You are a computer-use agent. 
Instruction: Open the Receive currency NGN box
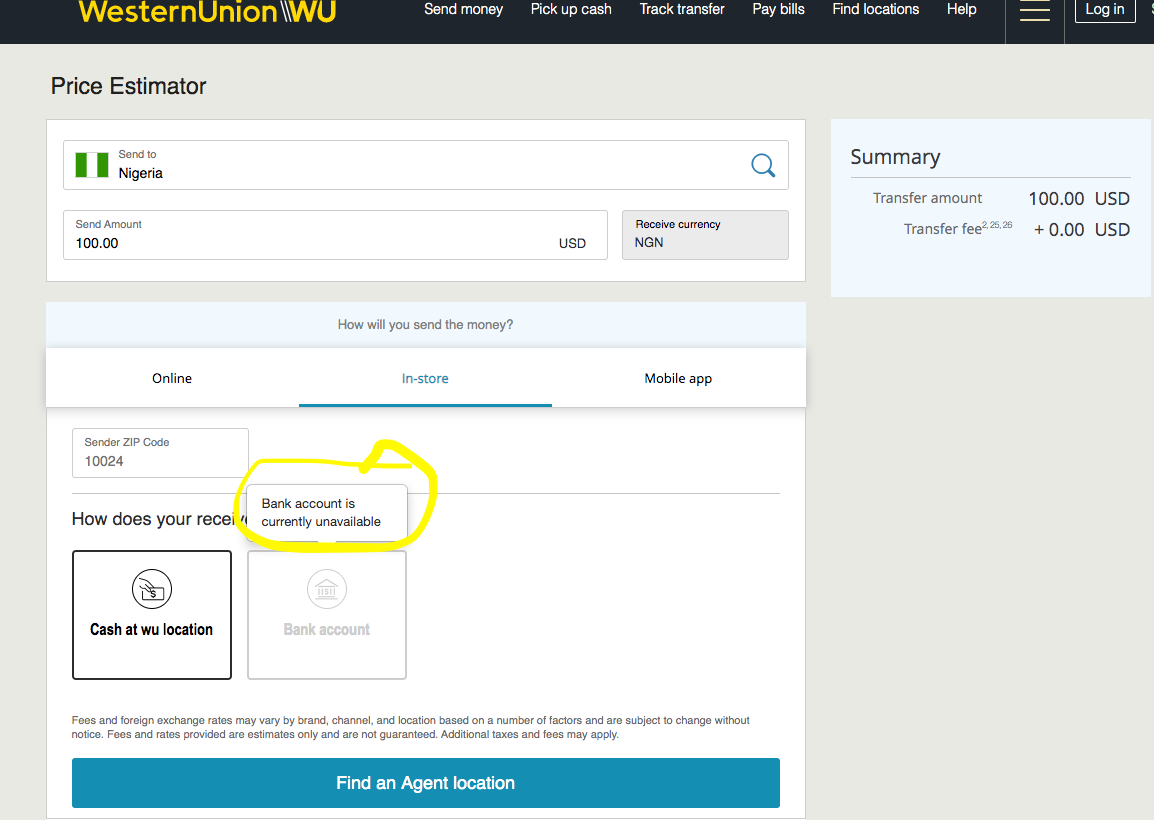[x=705, y=235]
